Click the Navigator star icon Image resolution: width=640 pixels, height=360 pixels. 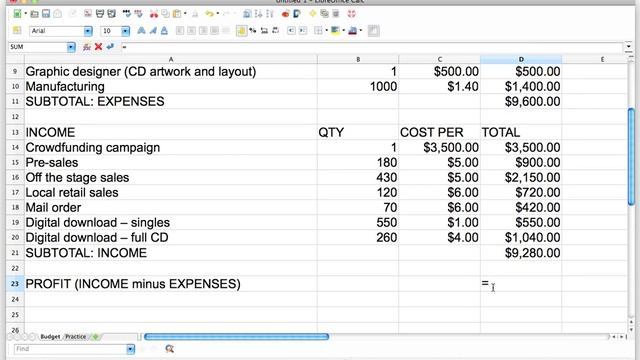click(x=313, y=14)
